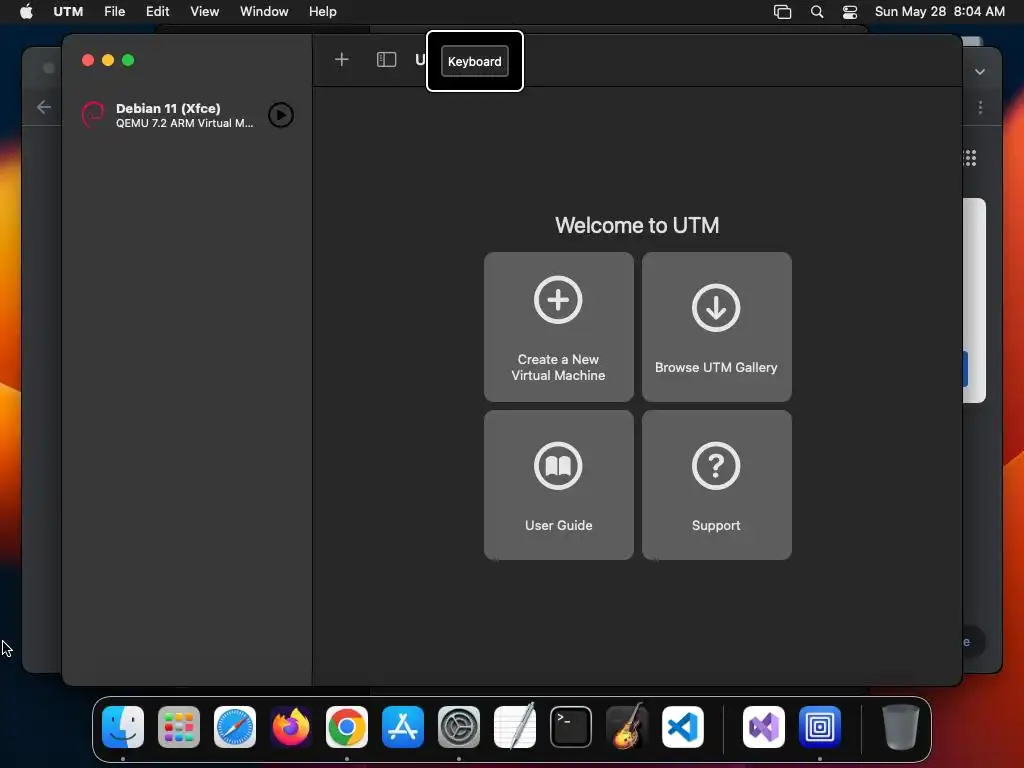Screen dimensions: 1024x768
Task: Click back arrow in background window
Action: 44,107
